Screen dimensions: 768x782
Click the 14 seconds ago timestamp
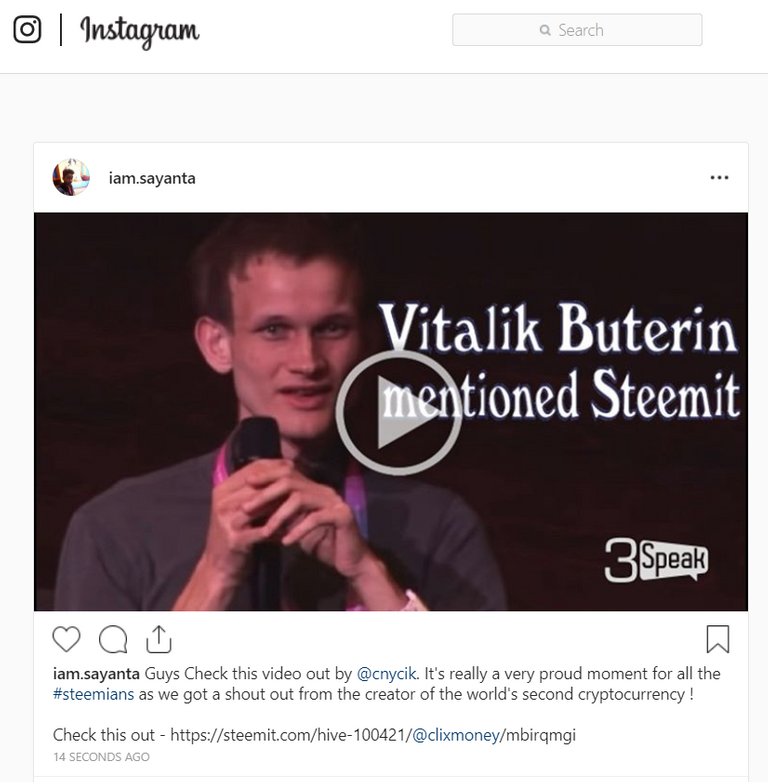point(101,757)
